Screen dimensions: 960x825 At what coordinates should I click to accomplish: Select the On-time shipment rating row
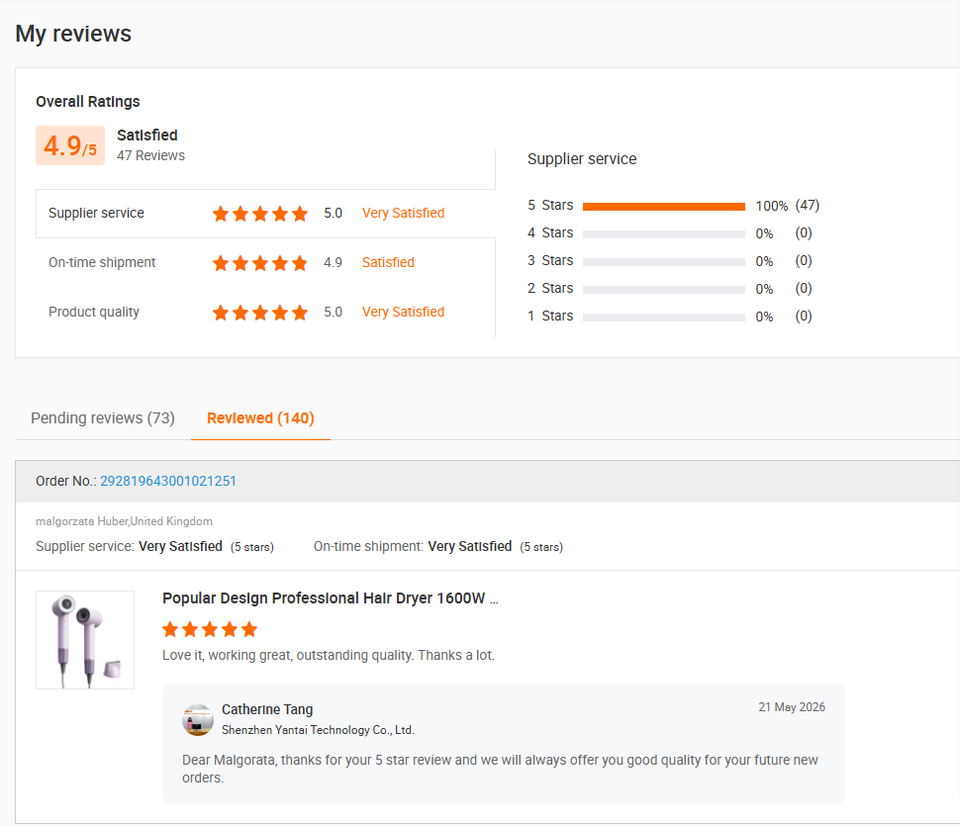pyautogui.click(x=266, y=263)
